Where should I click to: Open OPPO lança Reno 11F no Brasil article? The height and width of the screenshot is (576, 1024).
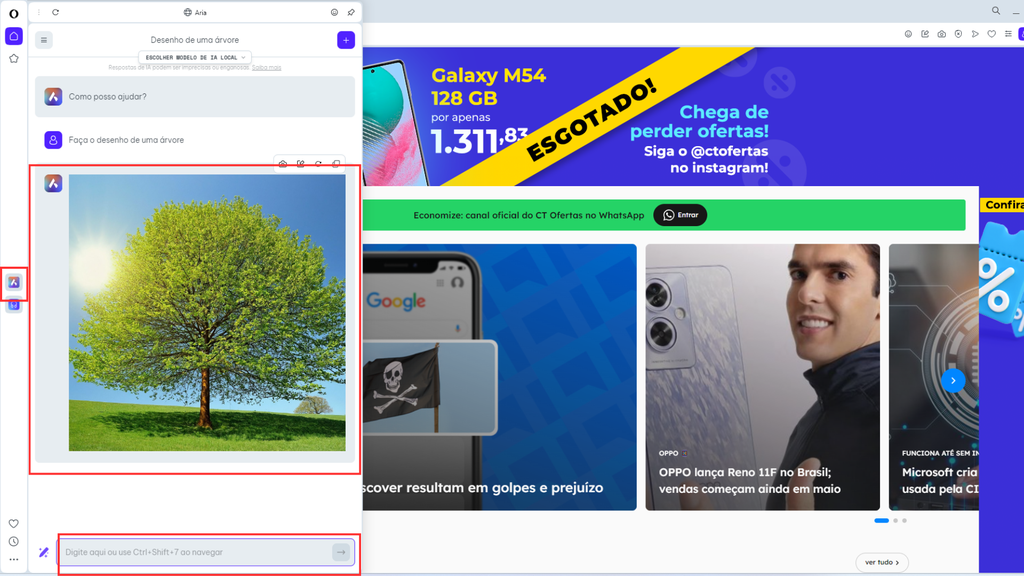pos(763,377)
